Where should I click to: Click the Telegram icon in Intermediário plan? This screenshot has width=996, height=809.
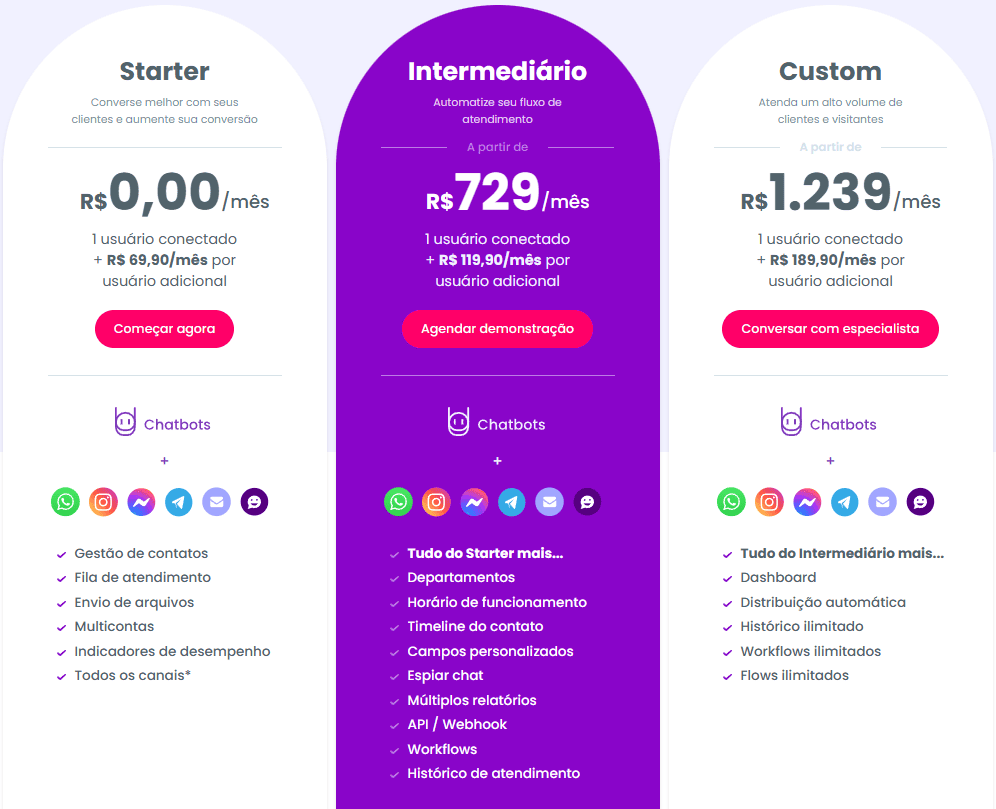512,502
